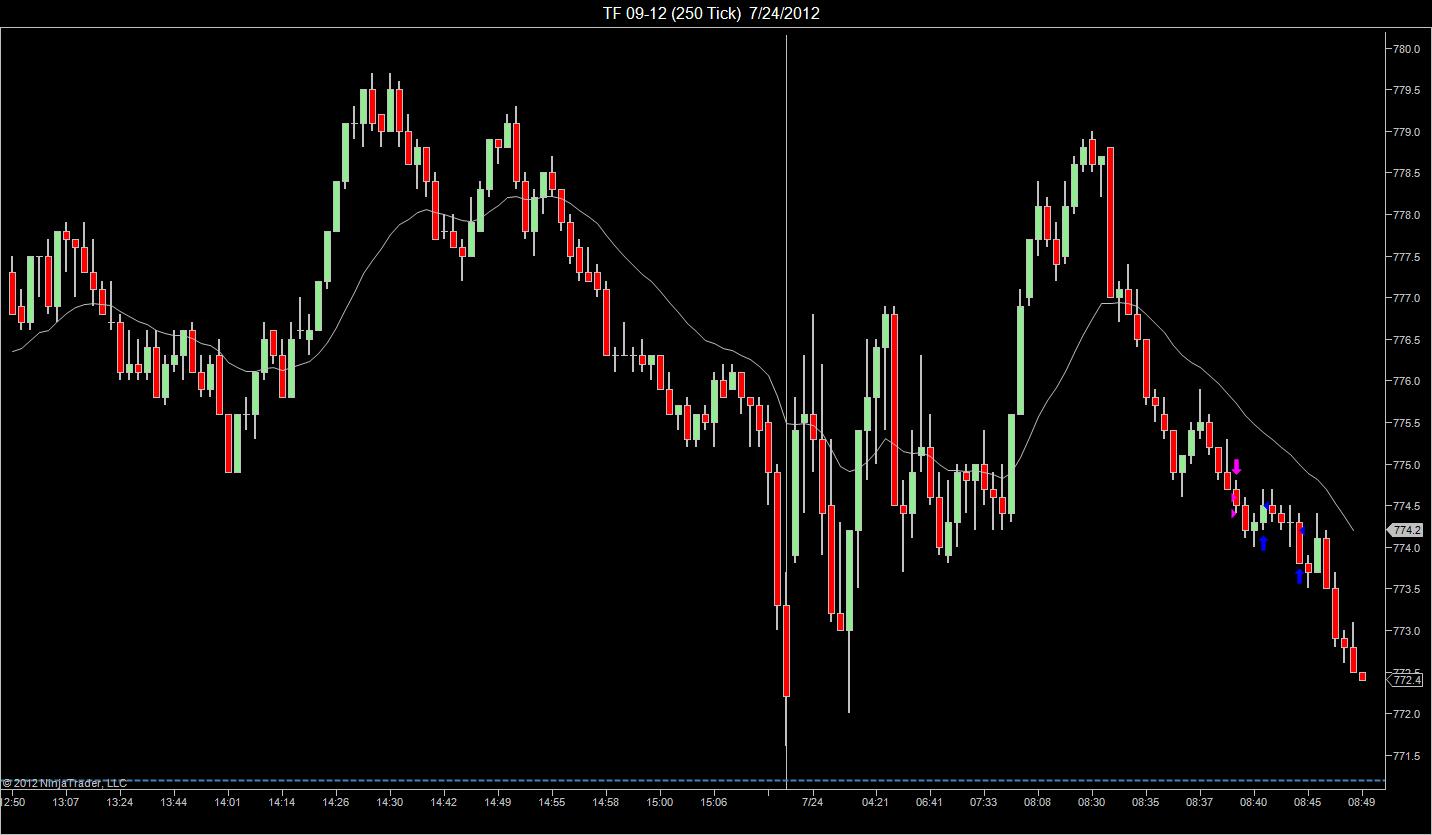The width and height of the screenshot is (1432, 835).
Task: Click the 14:58 time axis label
Action: click(x=606, y=802)
